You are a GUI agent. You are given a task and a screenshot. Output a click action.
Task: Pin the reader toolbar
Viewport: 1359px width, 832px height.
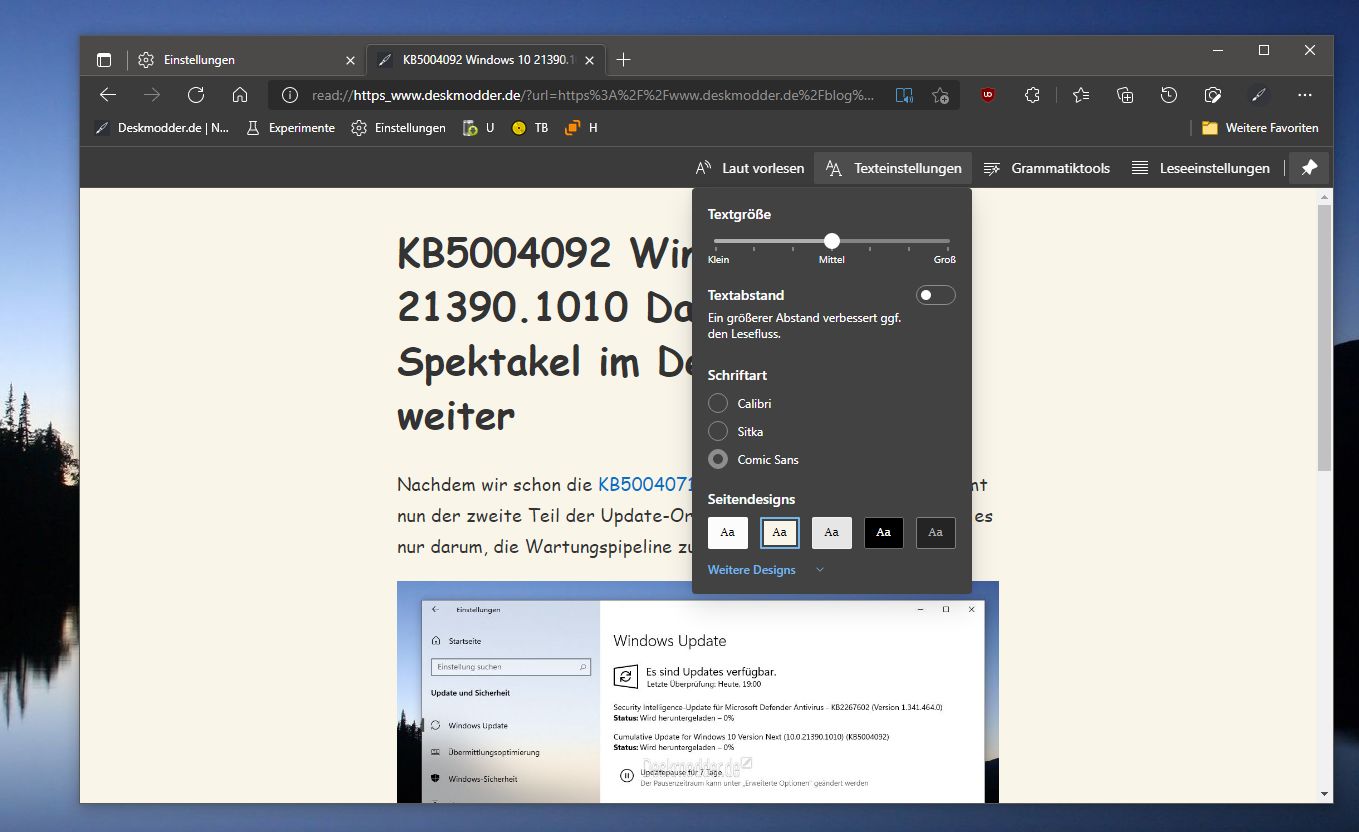1309,169
